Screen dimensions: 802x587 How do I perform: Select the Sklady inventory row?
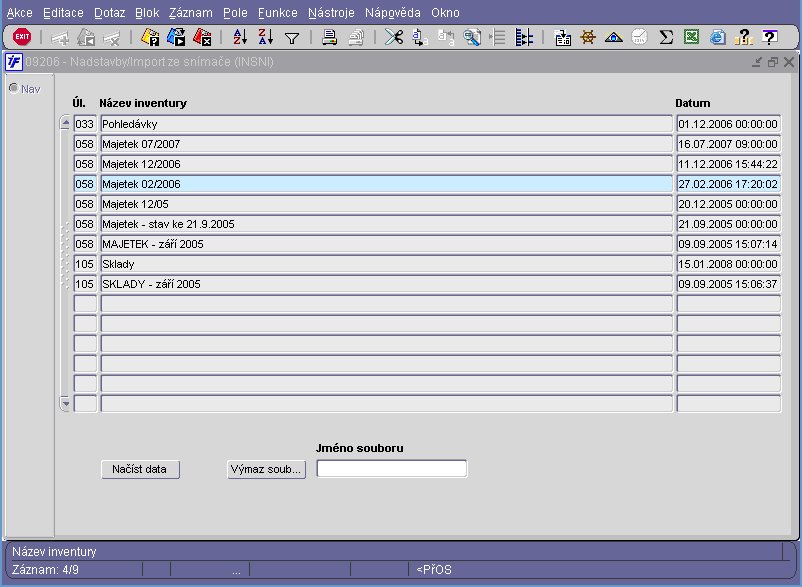[x=386, y=264]
